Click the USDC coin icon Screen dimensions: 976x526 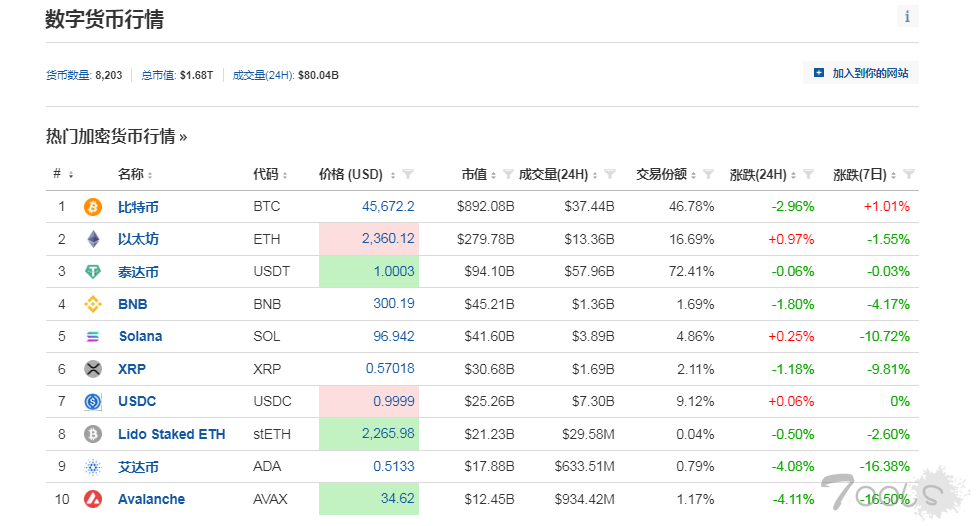click(93, 402)
